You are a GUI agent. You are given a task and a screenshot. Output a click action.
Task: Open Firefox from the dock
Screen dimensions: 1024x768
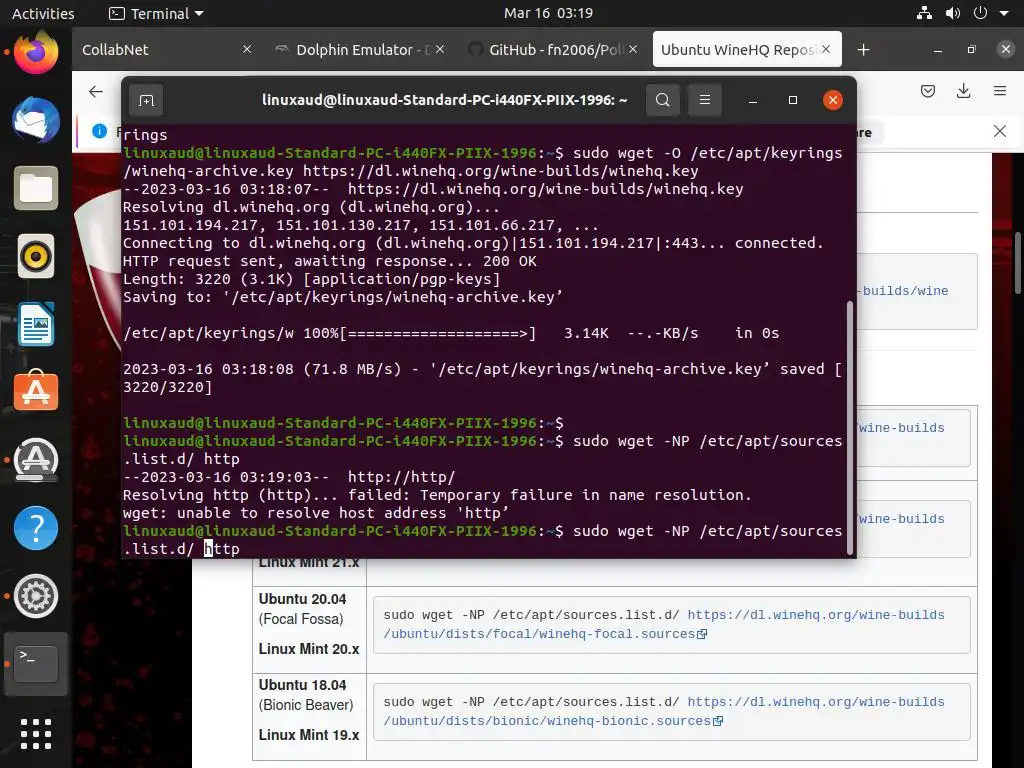pyautogui.click(x=36, y=52)
